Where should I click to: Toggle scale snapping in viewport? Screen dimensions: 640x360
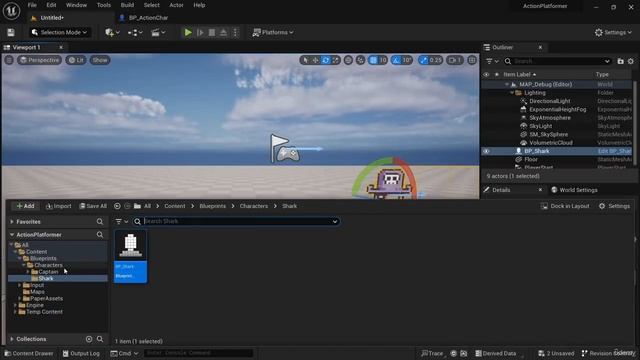423,60
